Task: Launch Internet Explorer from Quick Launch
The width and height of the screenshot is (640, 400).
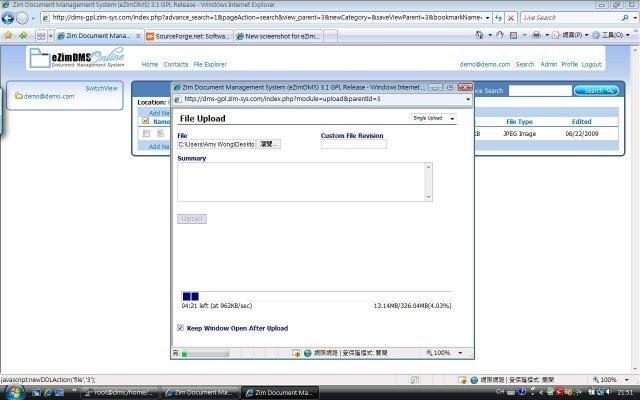Action: click(x=48, y=393)
